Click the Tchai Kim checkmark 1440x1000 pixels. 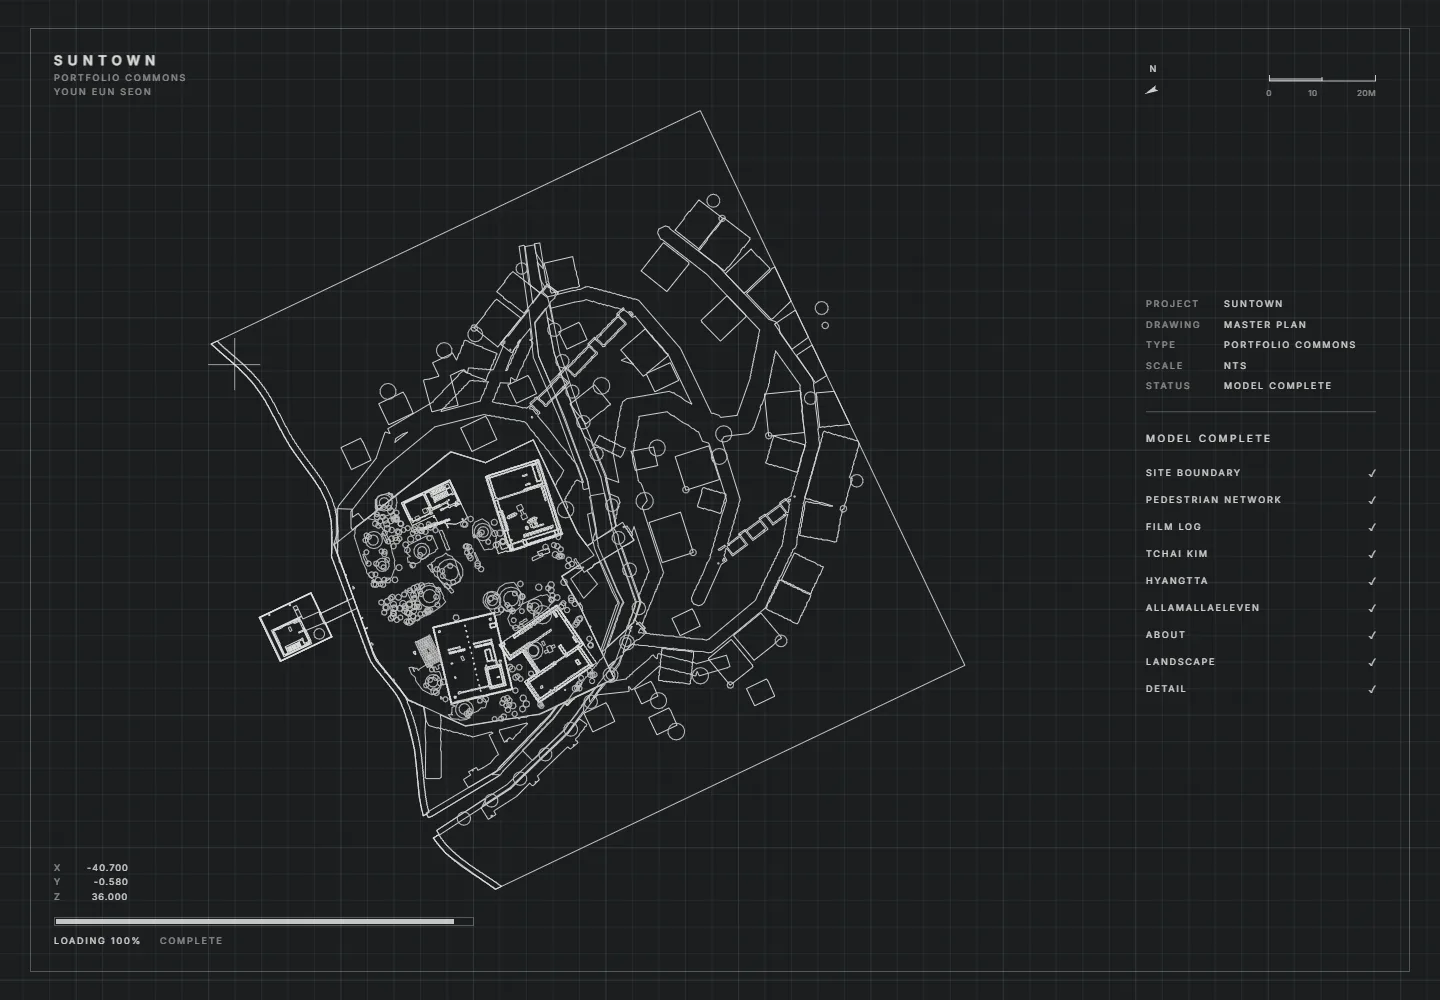[x=1372, y=554]
